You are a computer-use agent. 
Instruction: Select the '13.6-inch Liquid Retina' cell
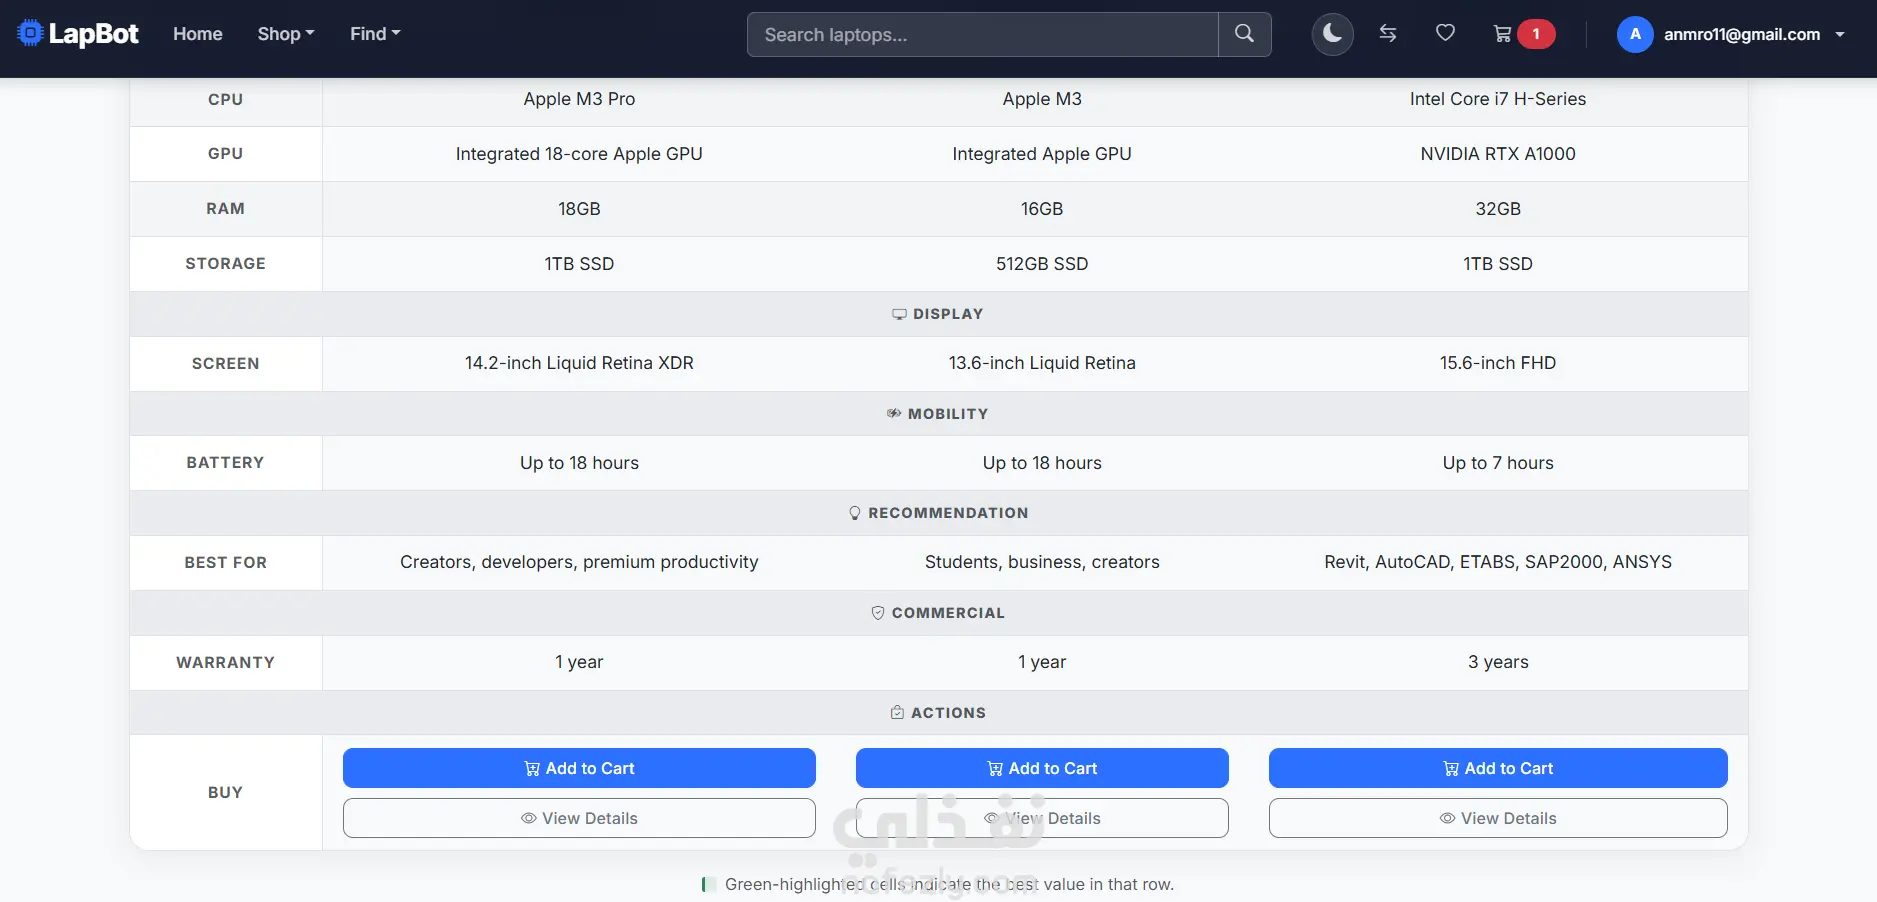pos(1042,363)
